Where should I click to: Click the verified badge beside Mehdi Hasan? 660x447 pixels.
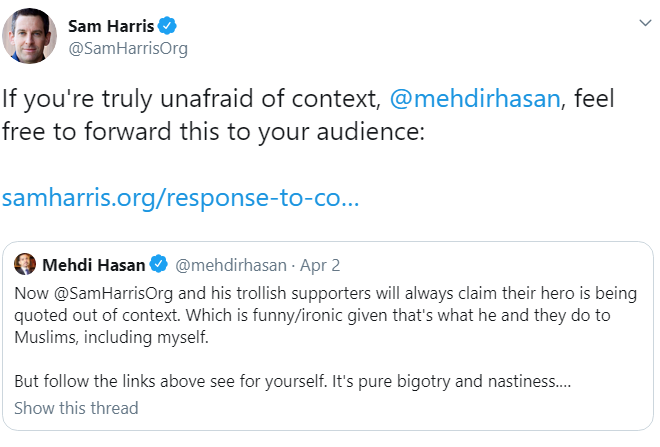coord(158,264)
